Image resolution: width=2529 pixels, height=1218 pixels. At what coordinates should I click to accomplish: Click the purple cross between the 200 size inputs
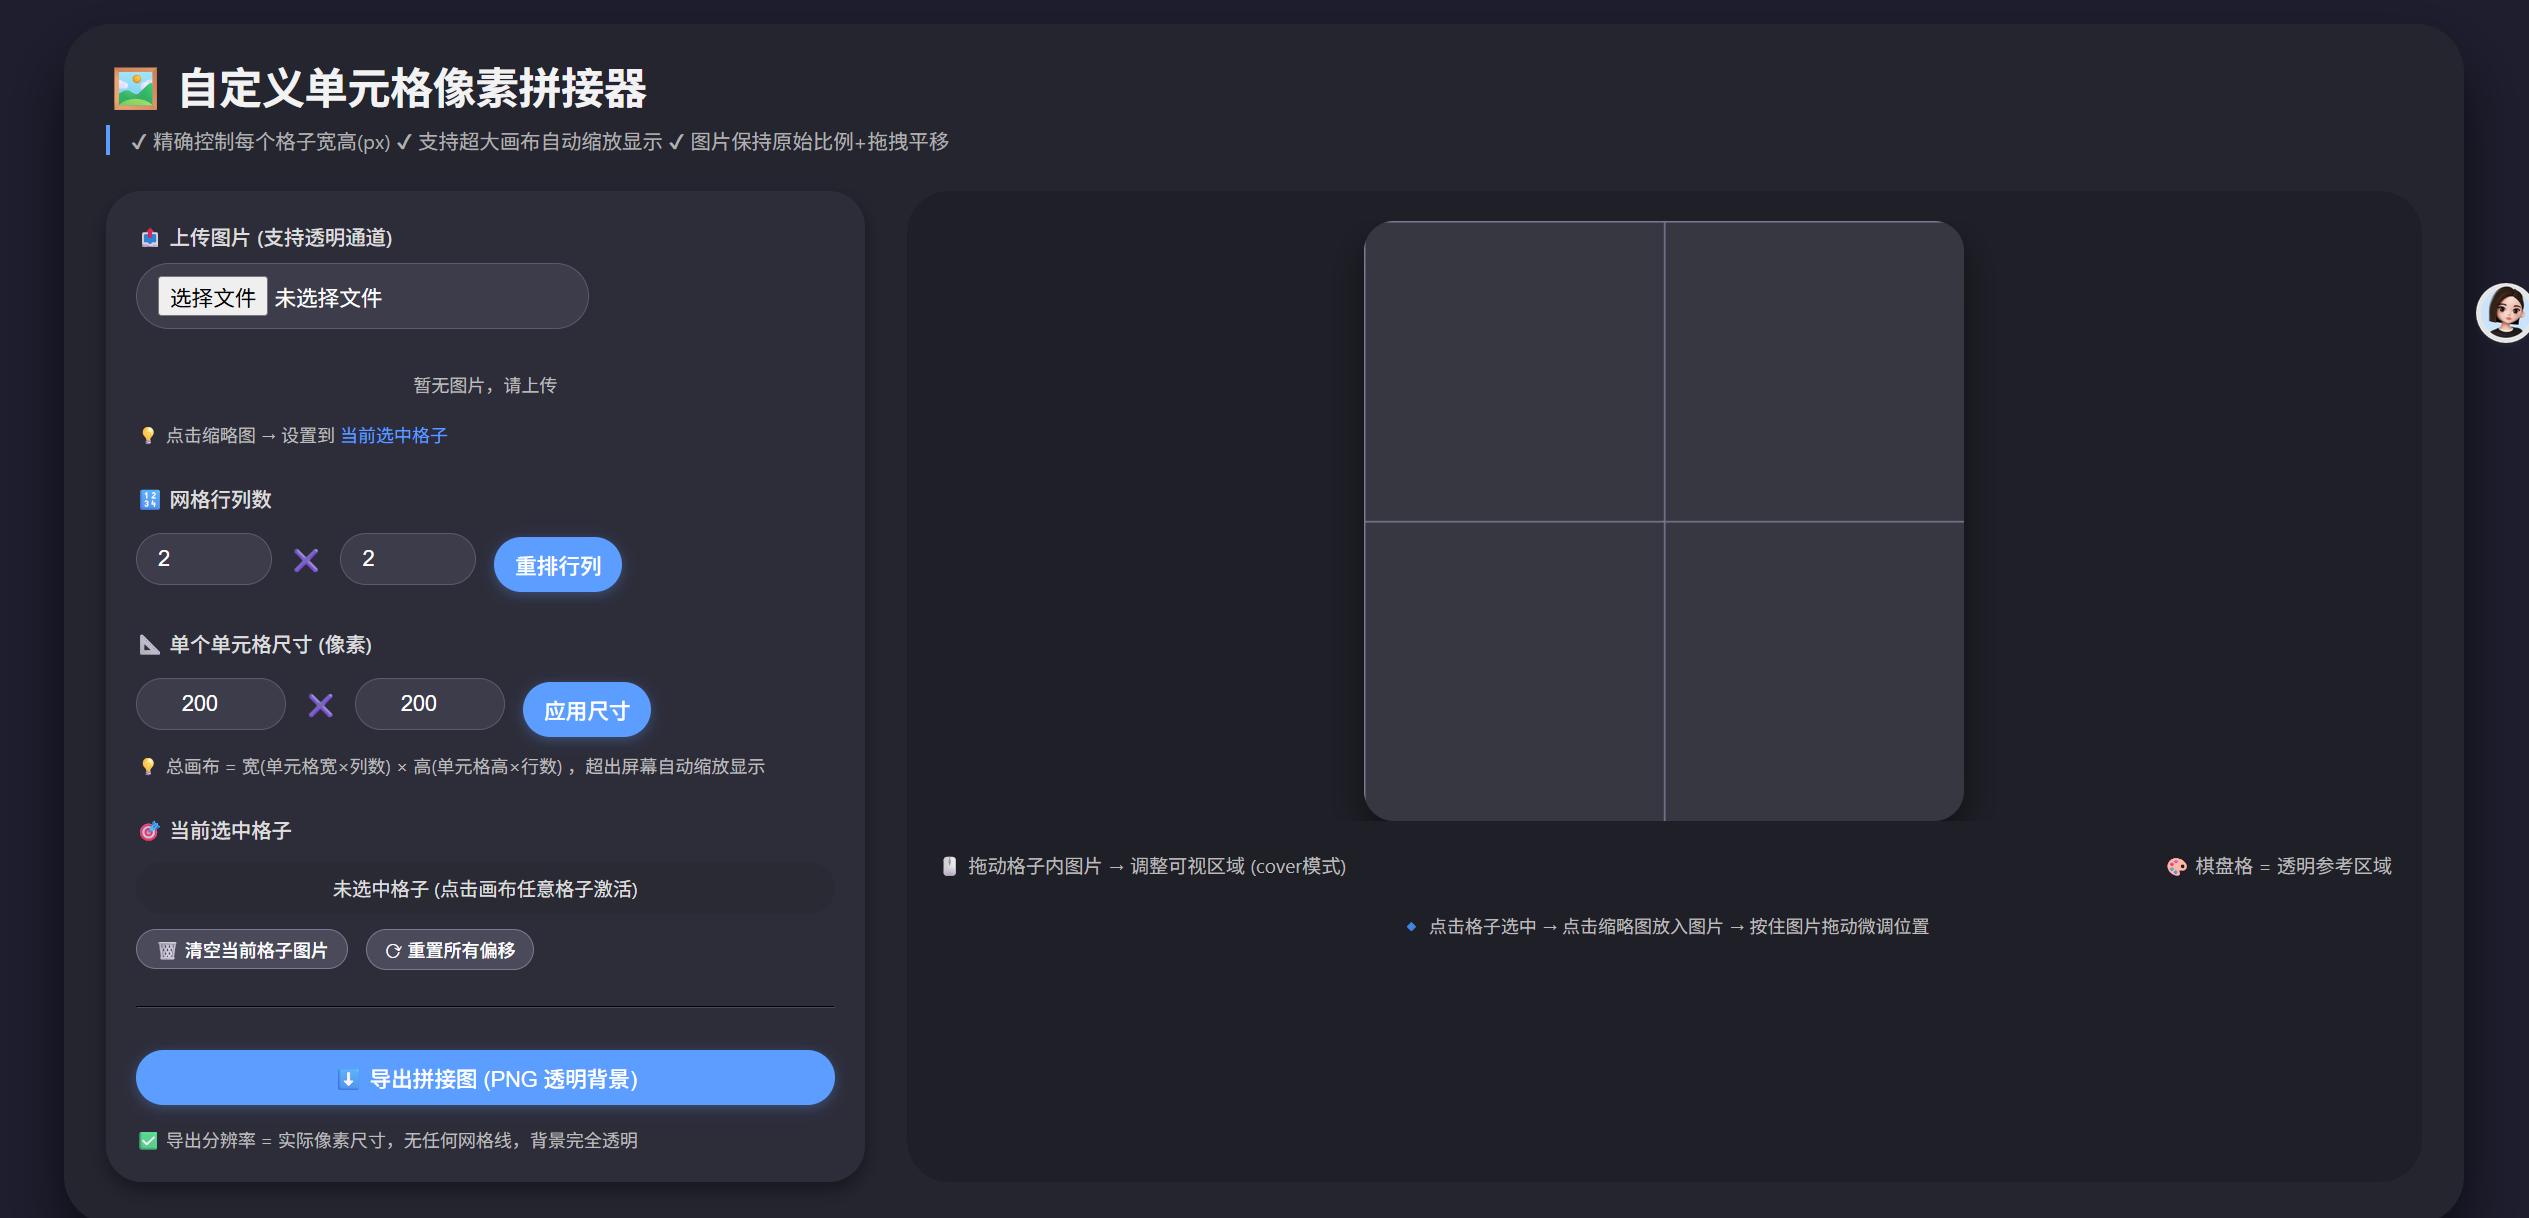[x=321, y=705]
